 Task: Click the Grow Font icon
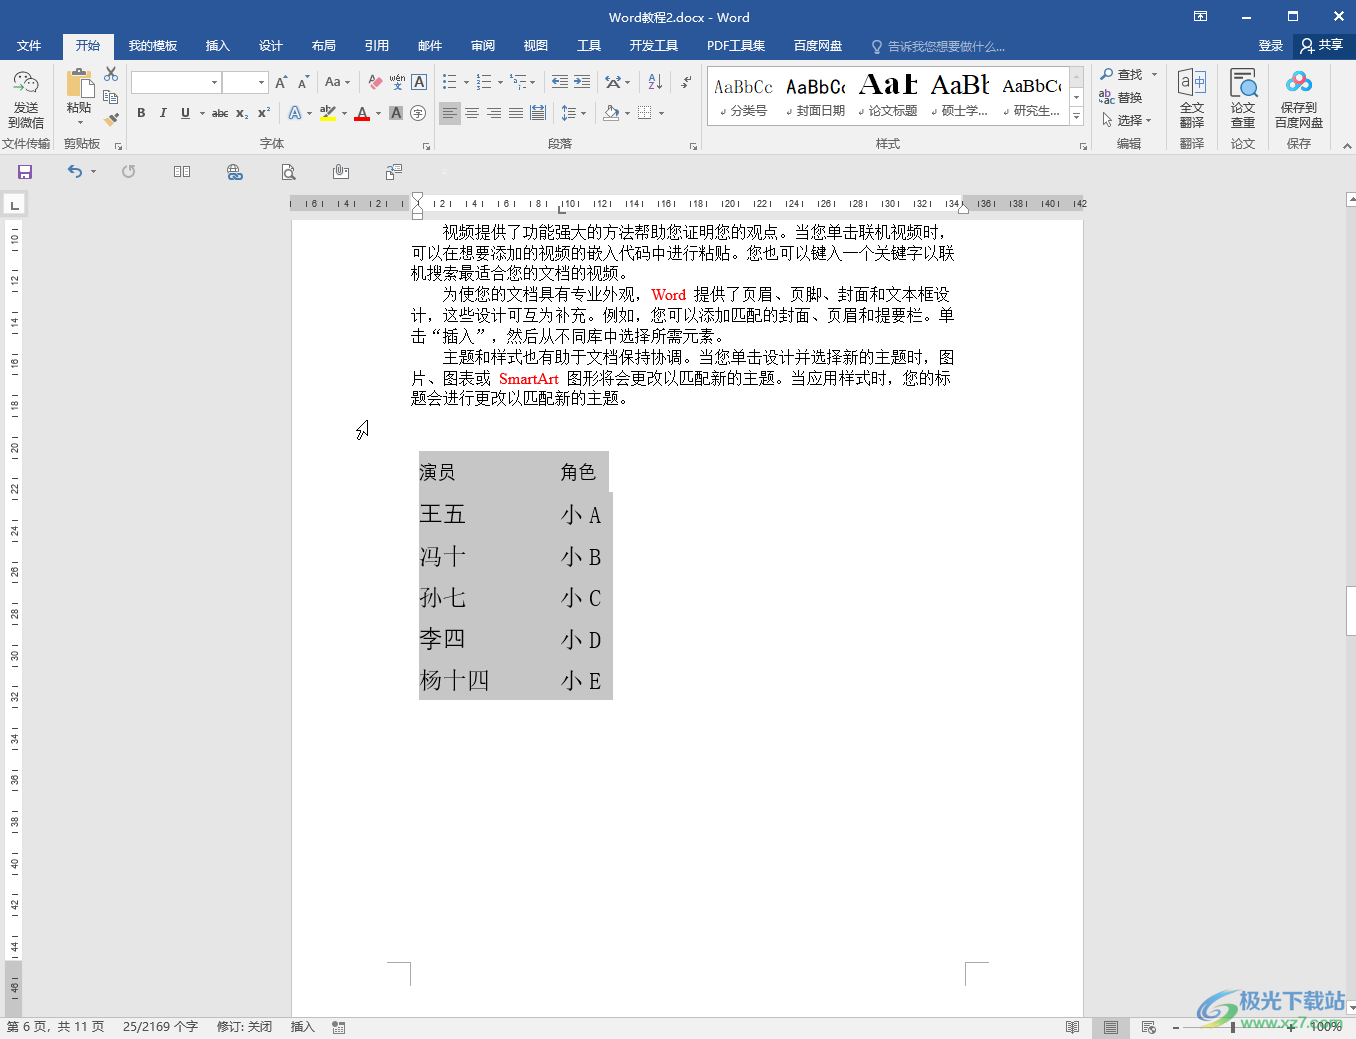[x=281, y=82]
